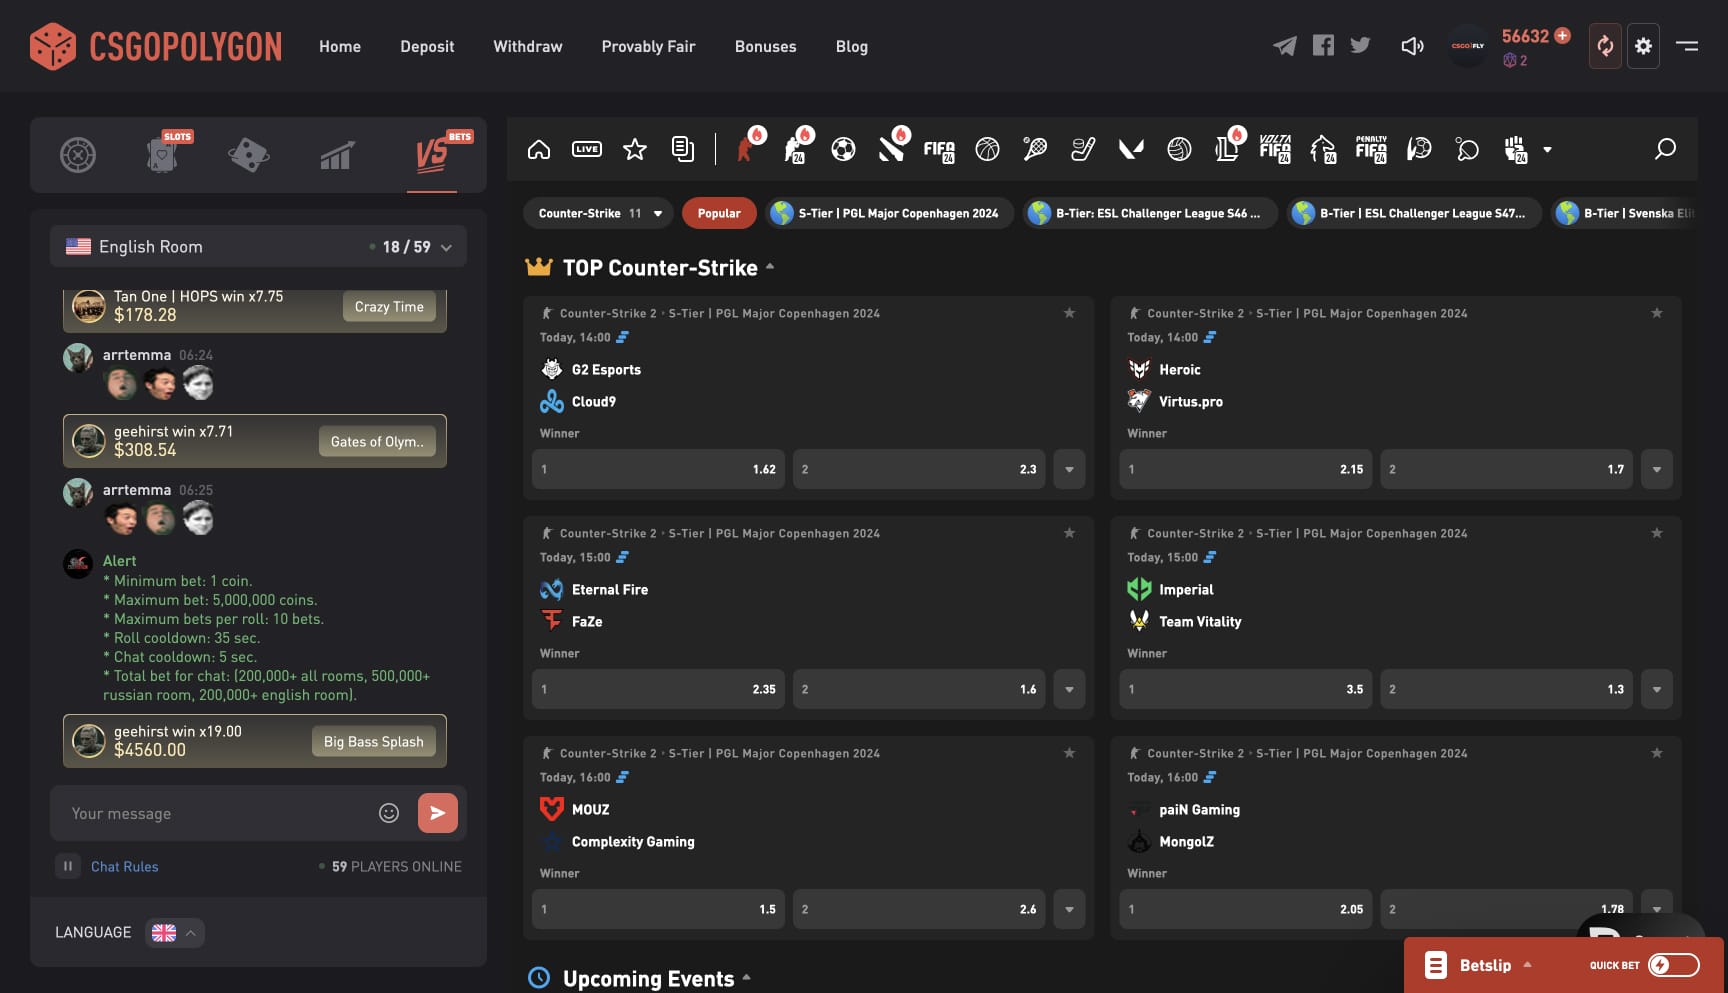This screenshot has width=1728, height=993.
Task: Select the Valorant sport icon
Action: (1131, 150)
